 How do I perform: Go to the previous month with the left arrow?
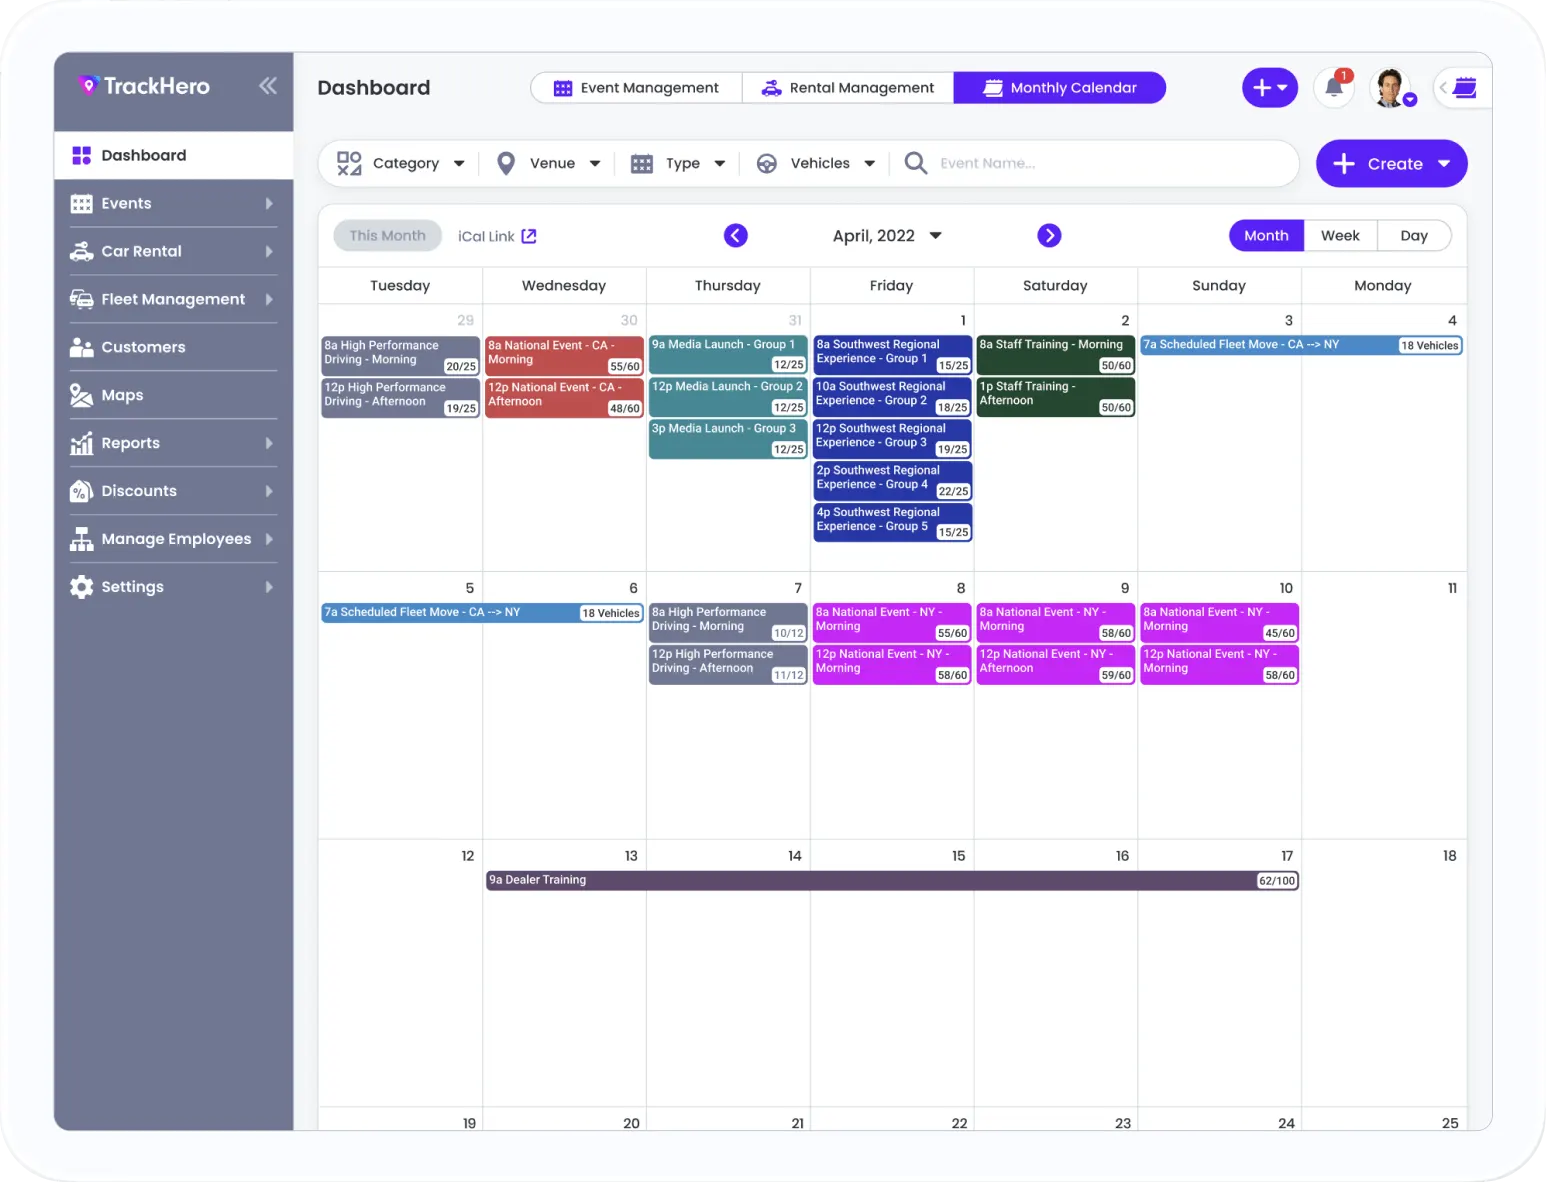(x=736, y=235)
